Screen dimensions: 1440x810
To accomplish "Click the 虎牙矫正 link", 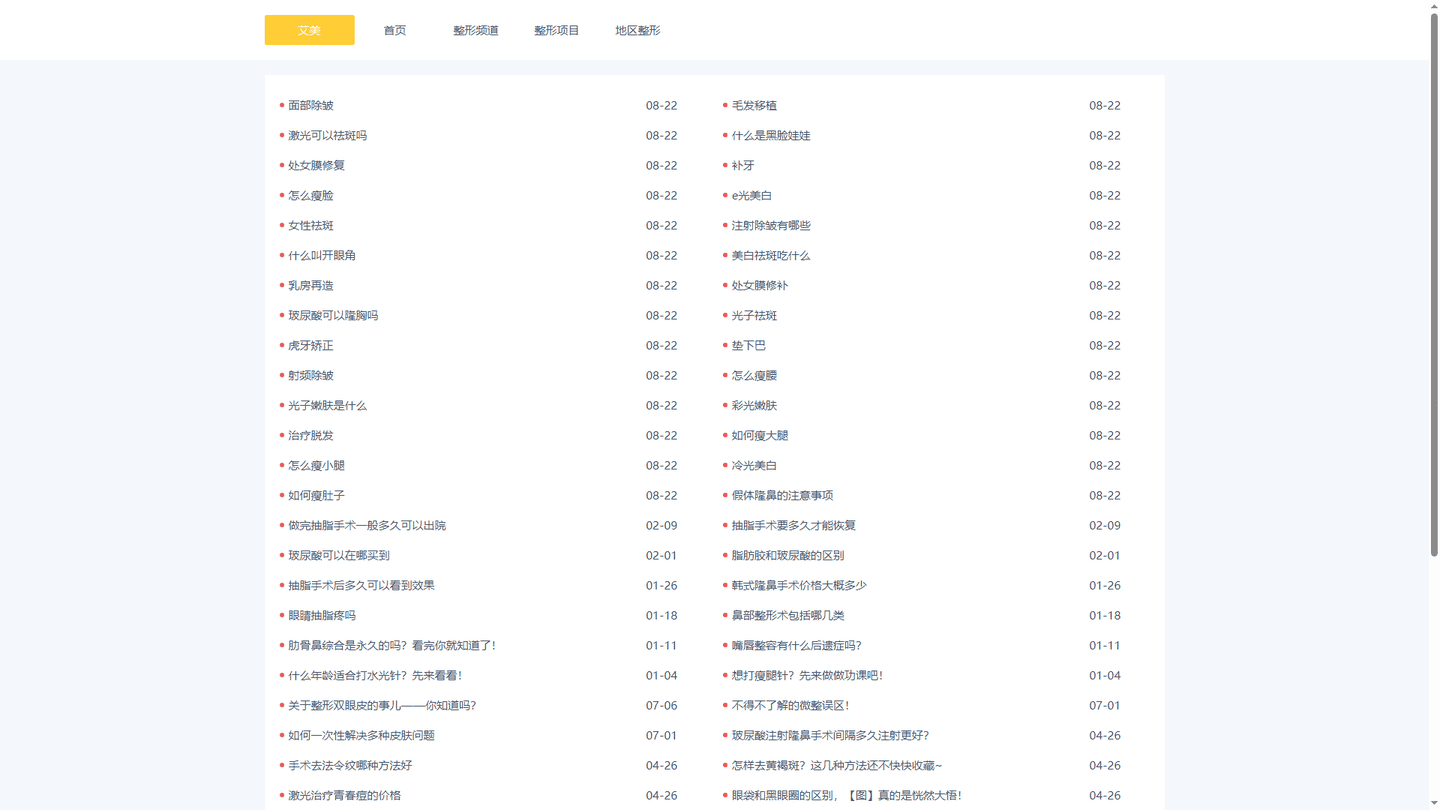I will [311, 345].
